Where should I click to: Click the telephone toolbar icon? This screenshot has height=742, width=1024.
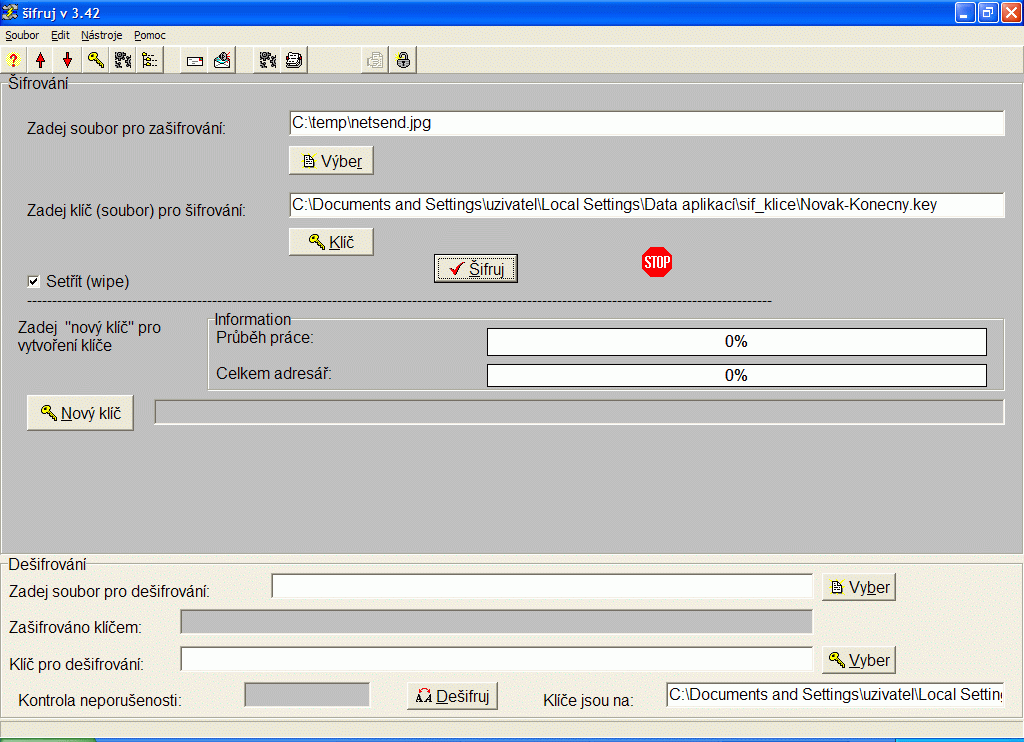coord(294,61)
